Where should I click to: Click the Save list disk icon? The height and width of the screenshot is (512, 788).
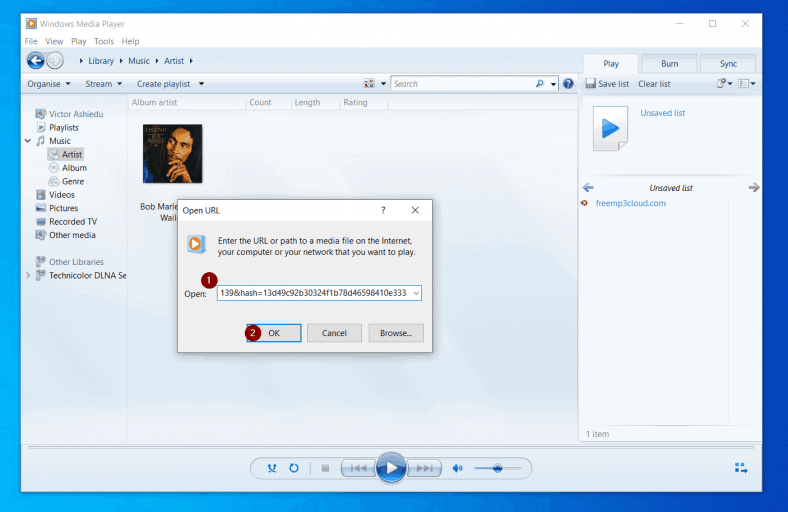point(590,83)
